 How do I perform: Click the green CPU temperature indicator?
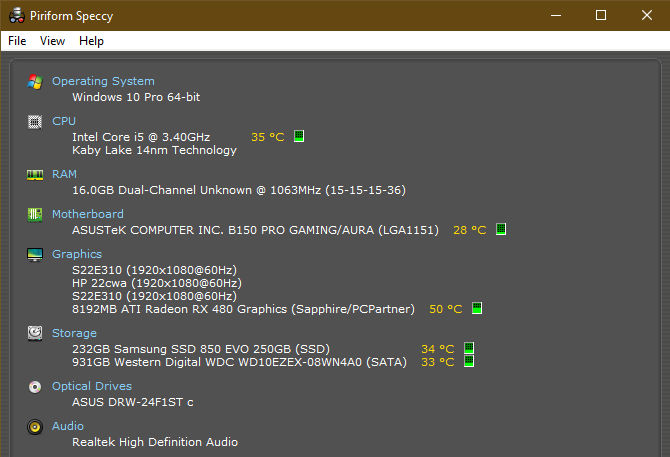point(299,136)
